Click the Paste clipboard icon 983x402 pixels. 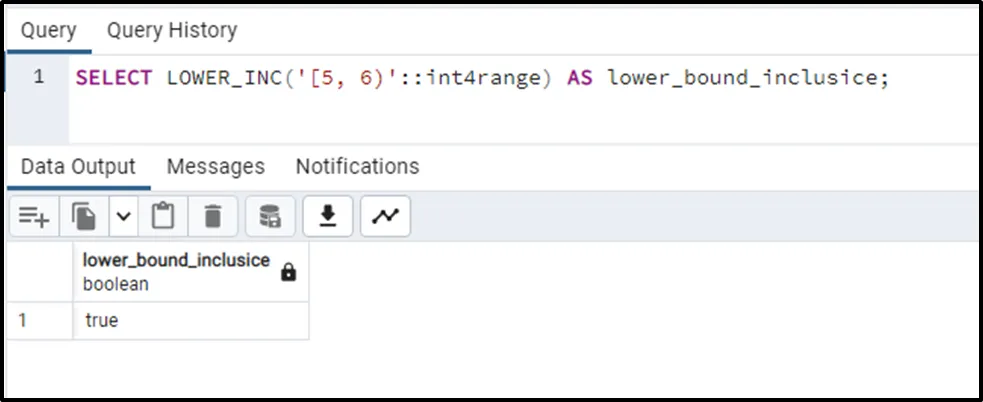click(163, 216)
